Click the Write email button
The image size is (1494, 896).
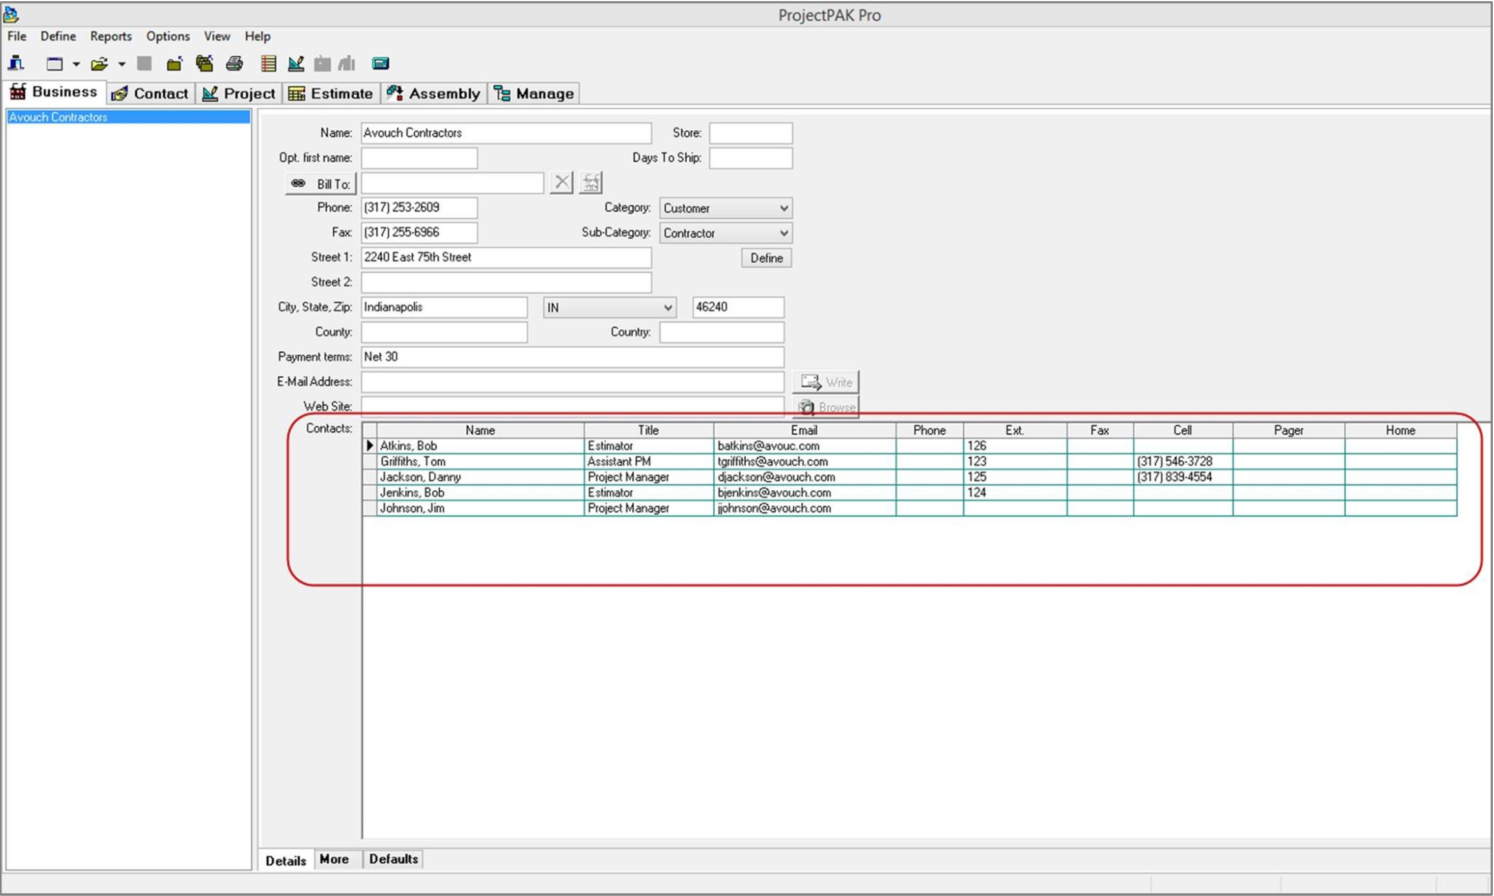point(827,382)
